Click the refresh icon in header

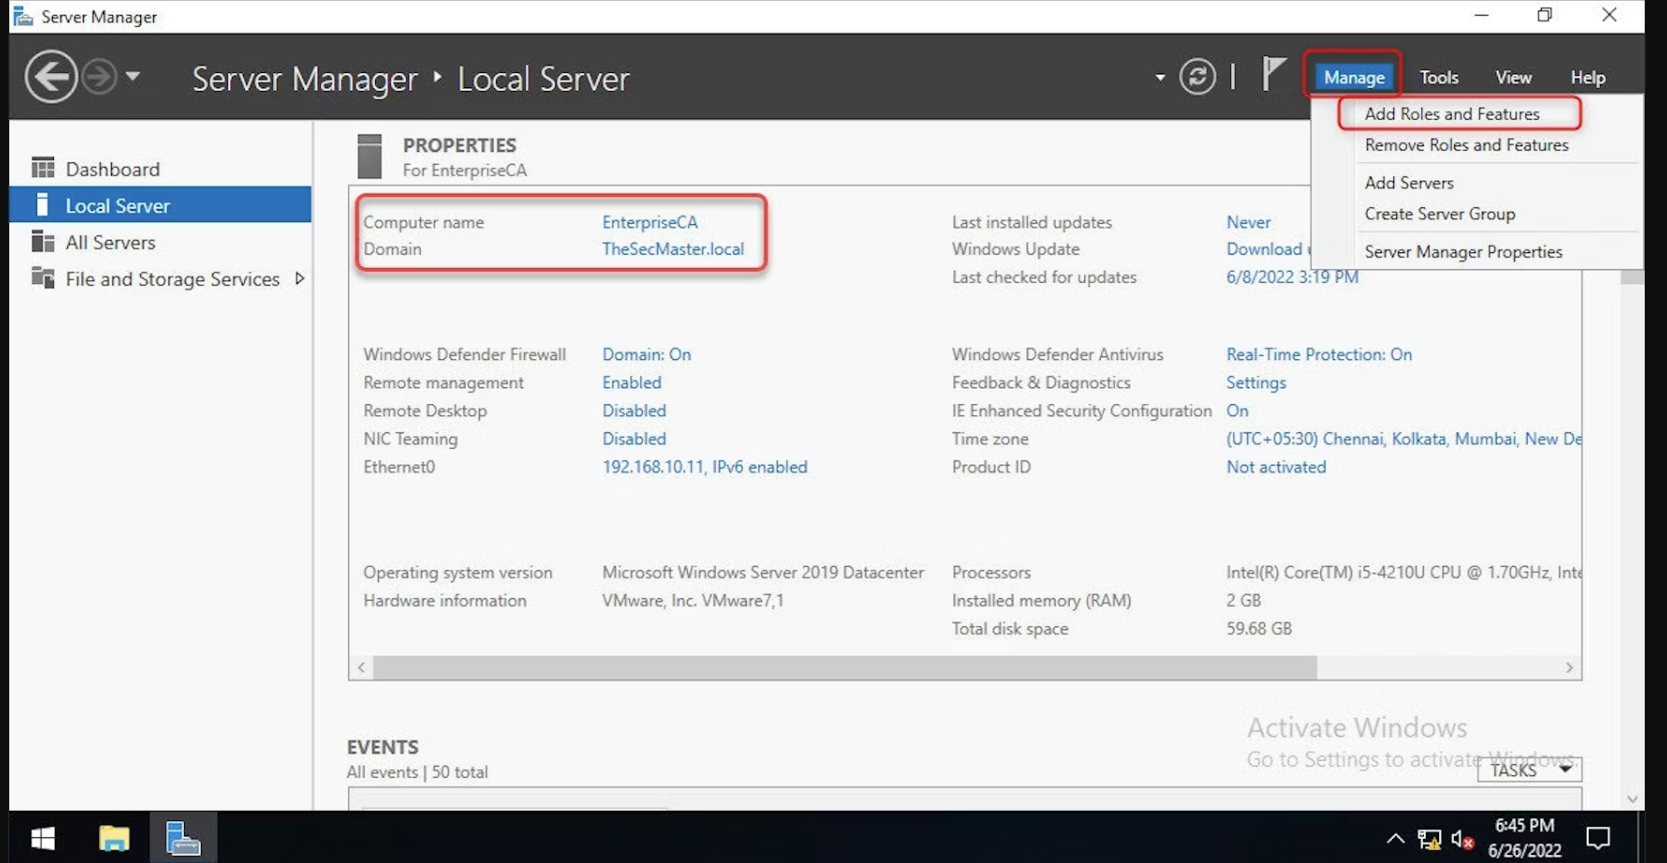[1197, 77]
